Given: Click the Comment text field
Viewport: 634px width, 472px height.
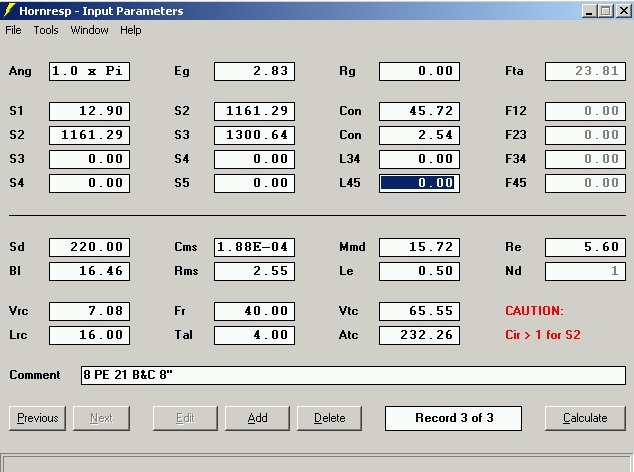Looking at the screenshot, I should (x=353, y=375).
